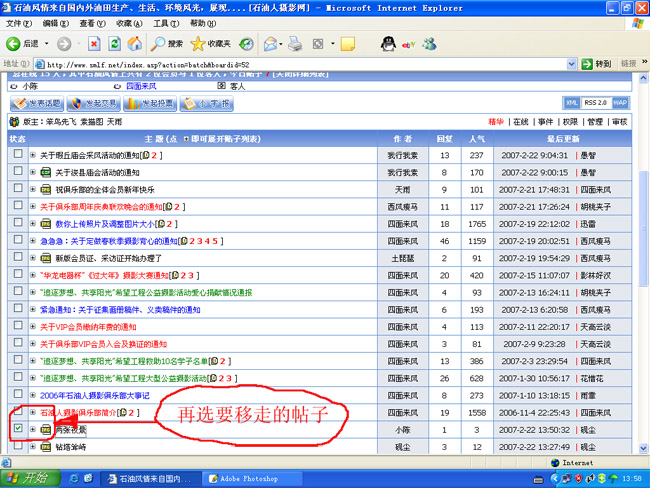Open History toolbar icon
This screenshot has height=488, width=650.
(246, 44)
